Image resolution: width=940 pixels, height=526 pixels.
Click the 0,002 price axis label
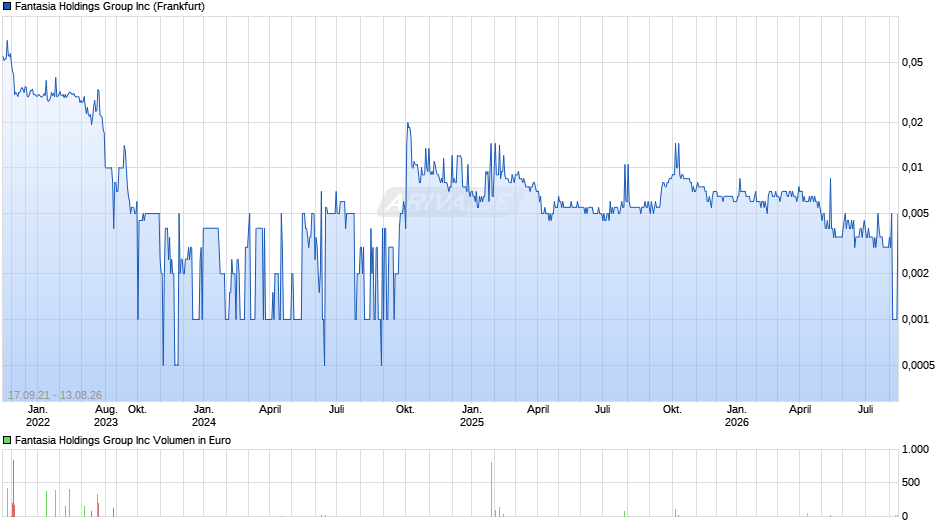(x=915, y=273)
